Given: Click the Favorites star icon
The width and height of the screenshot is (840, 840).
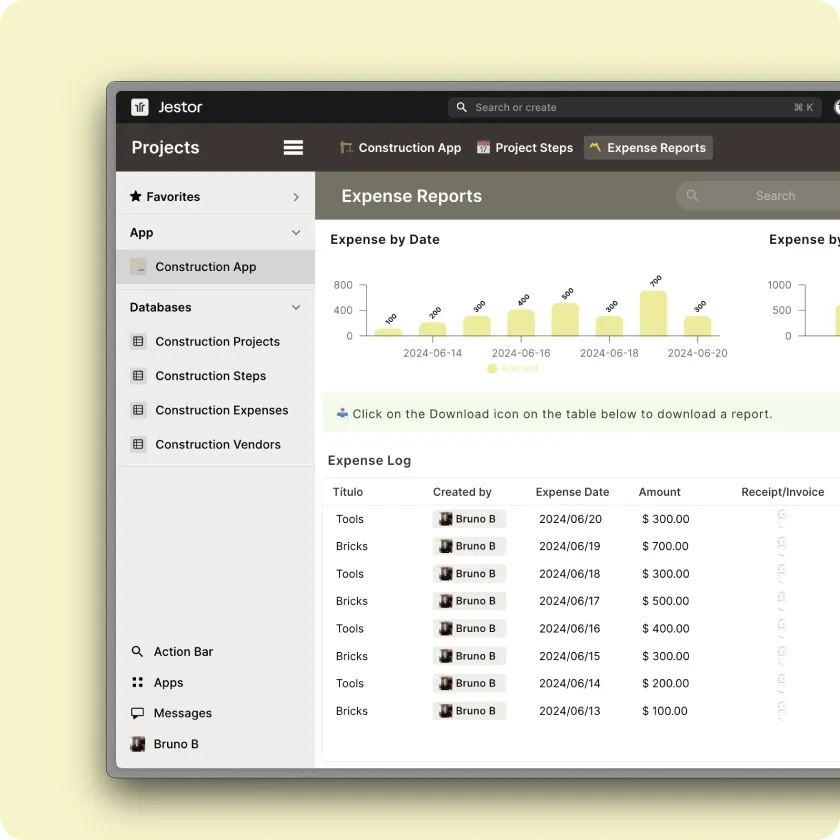Looking at the screenshot, I should coord(134,195).
